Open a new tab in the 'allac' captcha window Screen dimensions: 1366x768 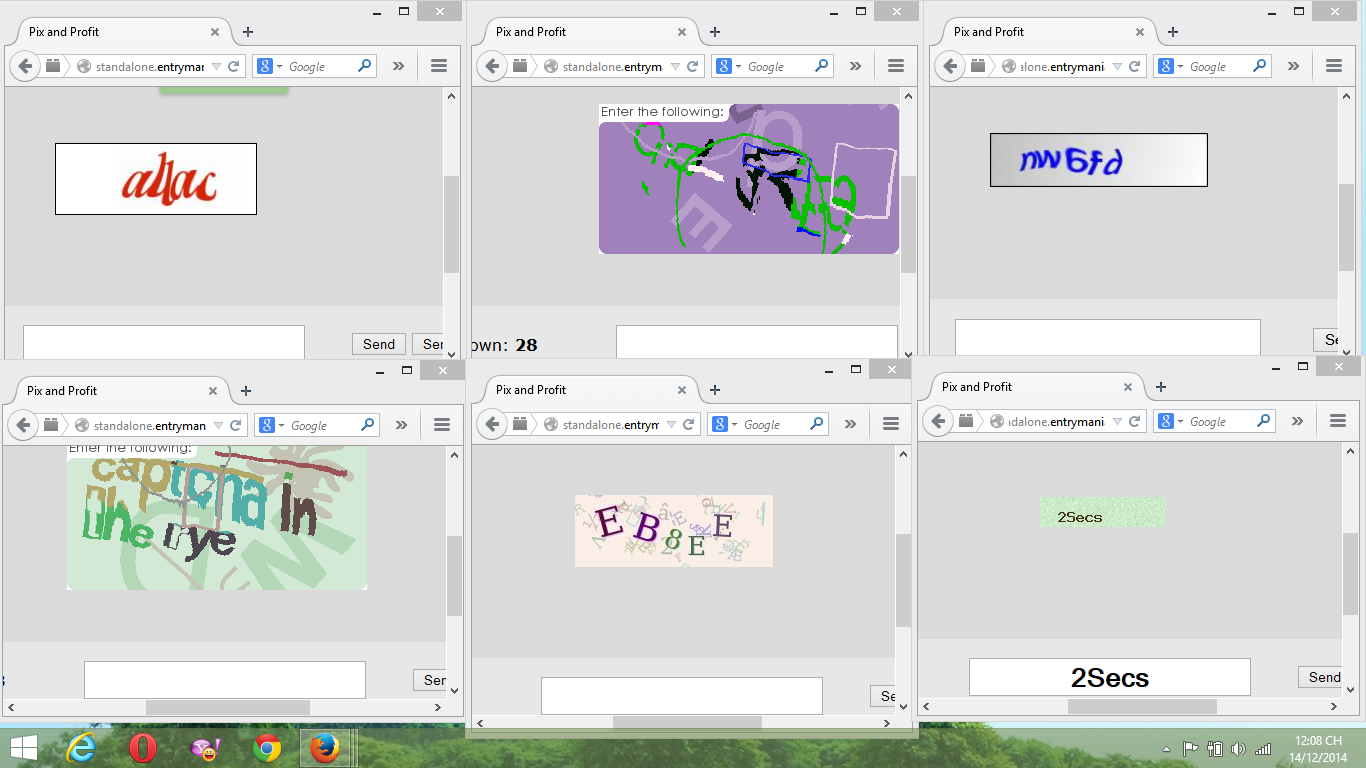tap(248, 32)
